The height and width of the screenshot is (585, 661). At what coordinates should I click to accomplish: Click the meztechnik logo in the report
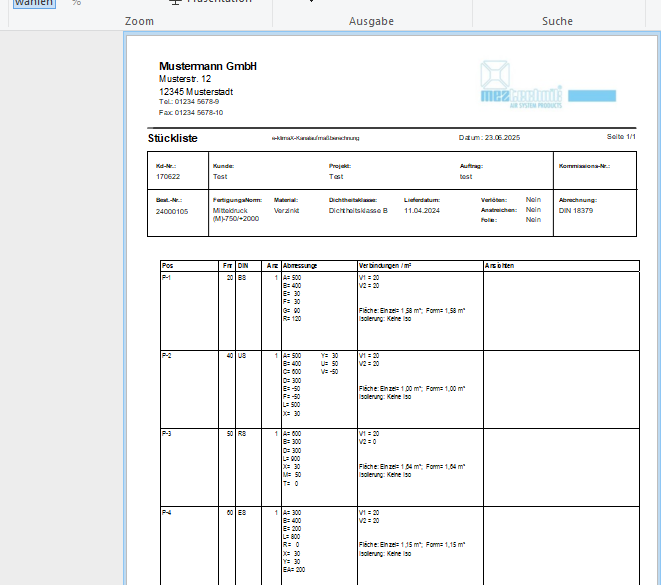548,85
